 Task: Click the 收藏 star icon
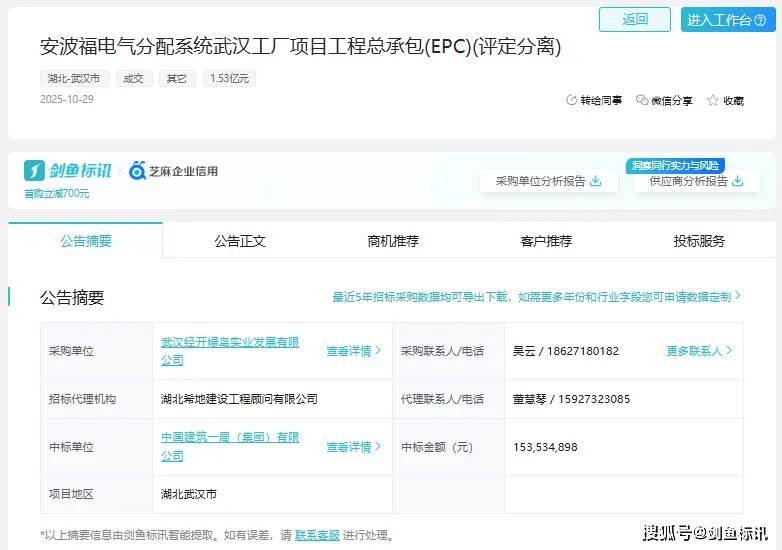pyautogui.click(x=713, y=100)
